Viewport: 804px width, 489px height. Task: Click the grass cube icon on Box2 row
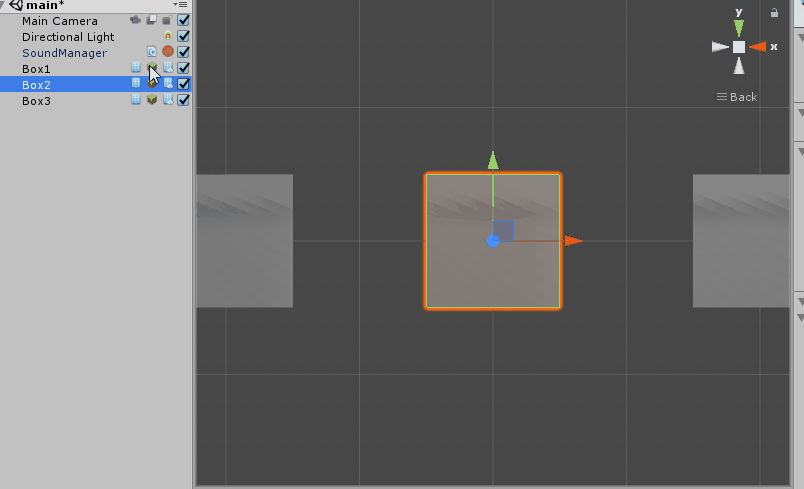tap(152, 84)
